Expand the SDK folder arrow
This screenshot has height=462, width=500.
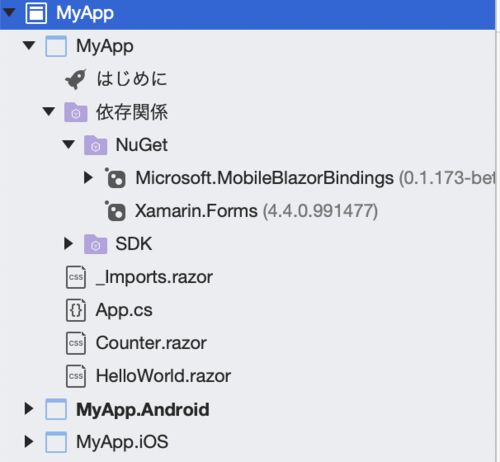coord(69,243)
